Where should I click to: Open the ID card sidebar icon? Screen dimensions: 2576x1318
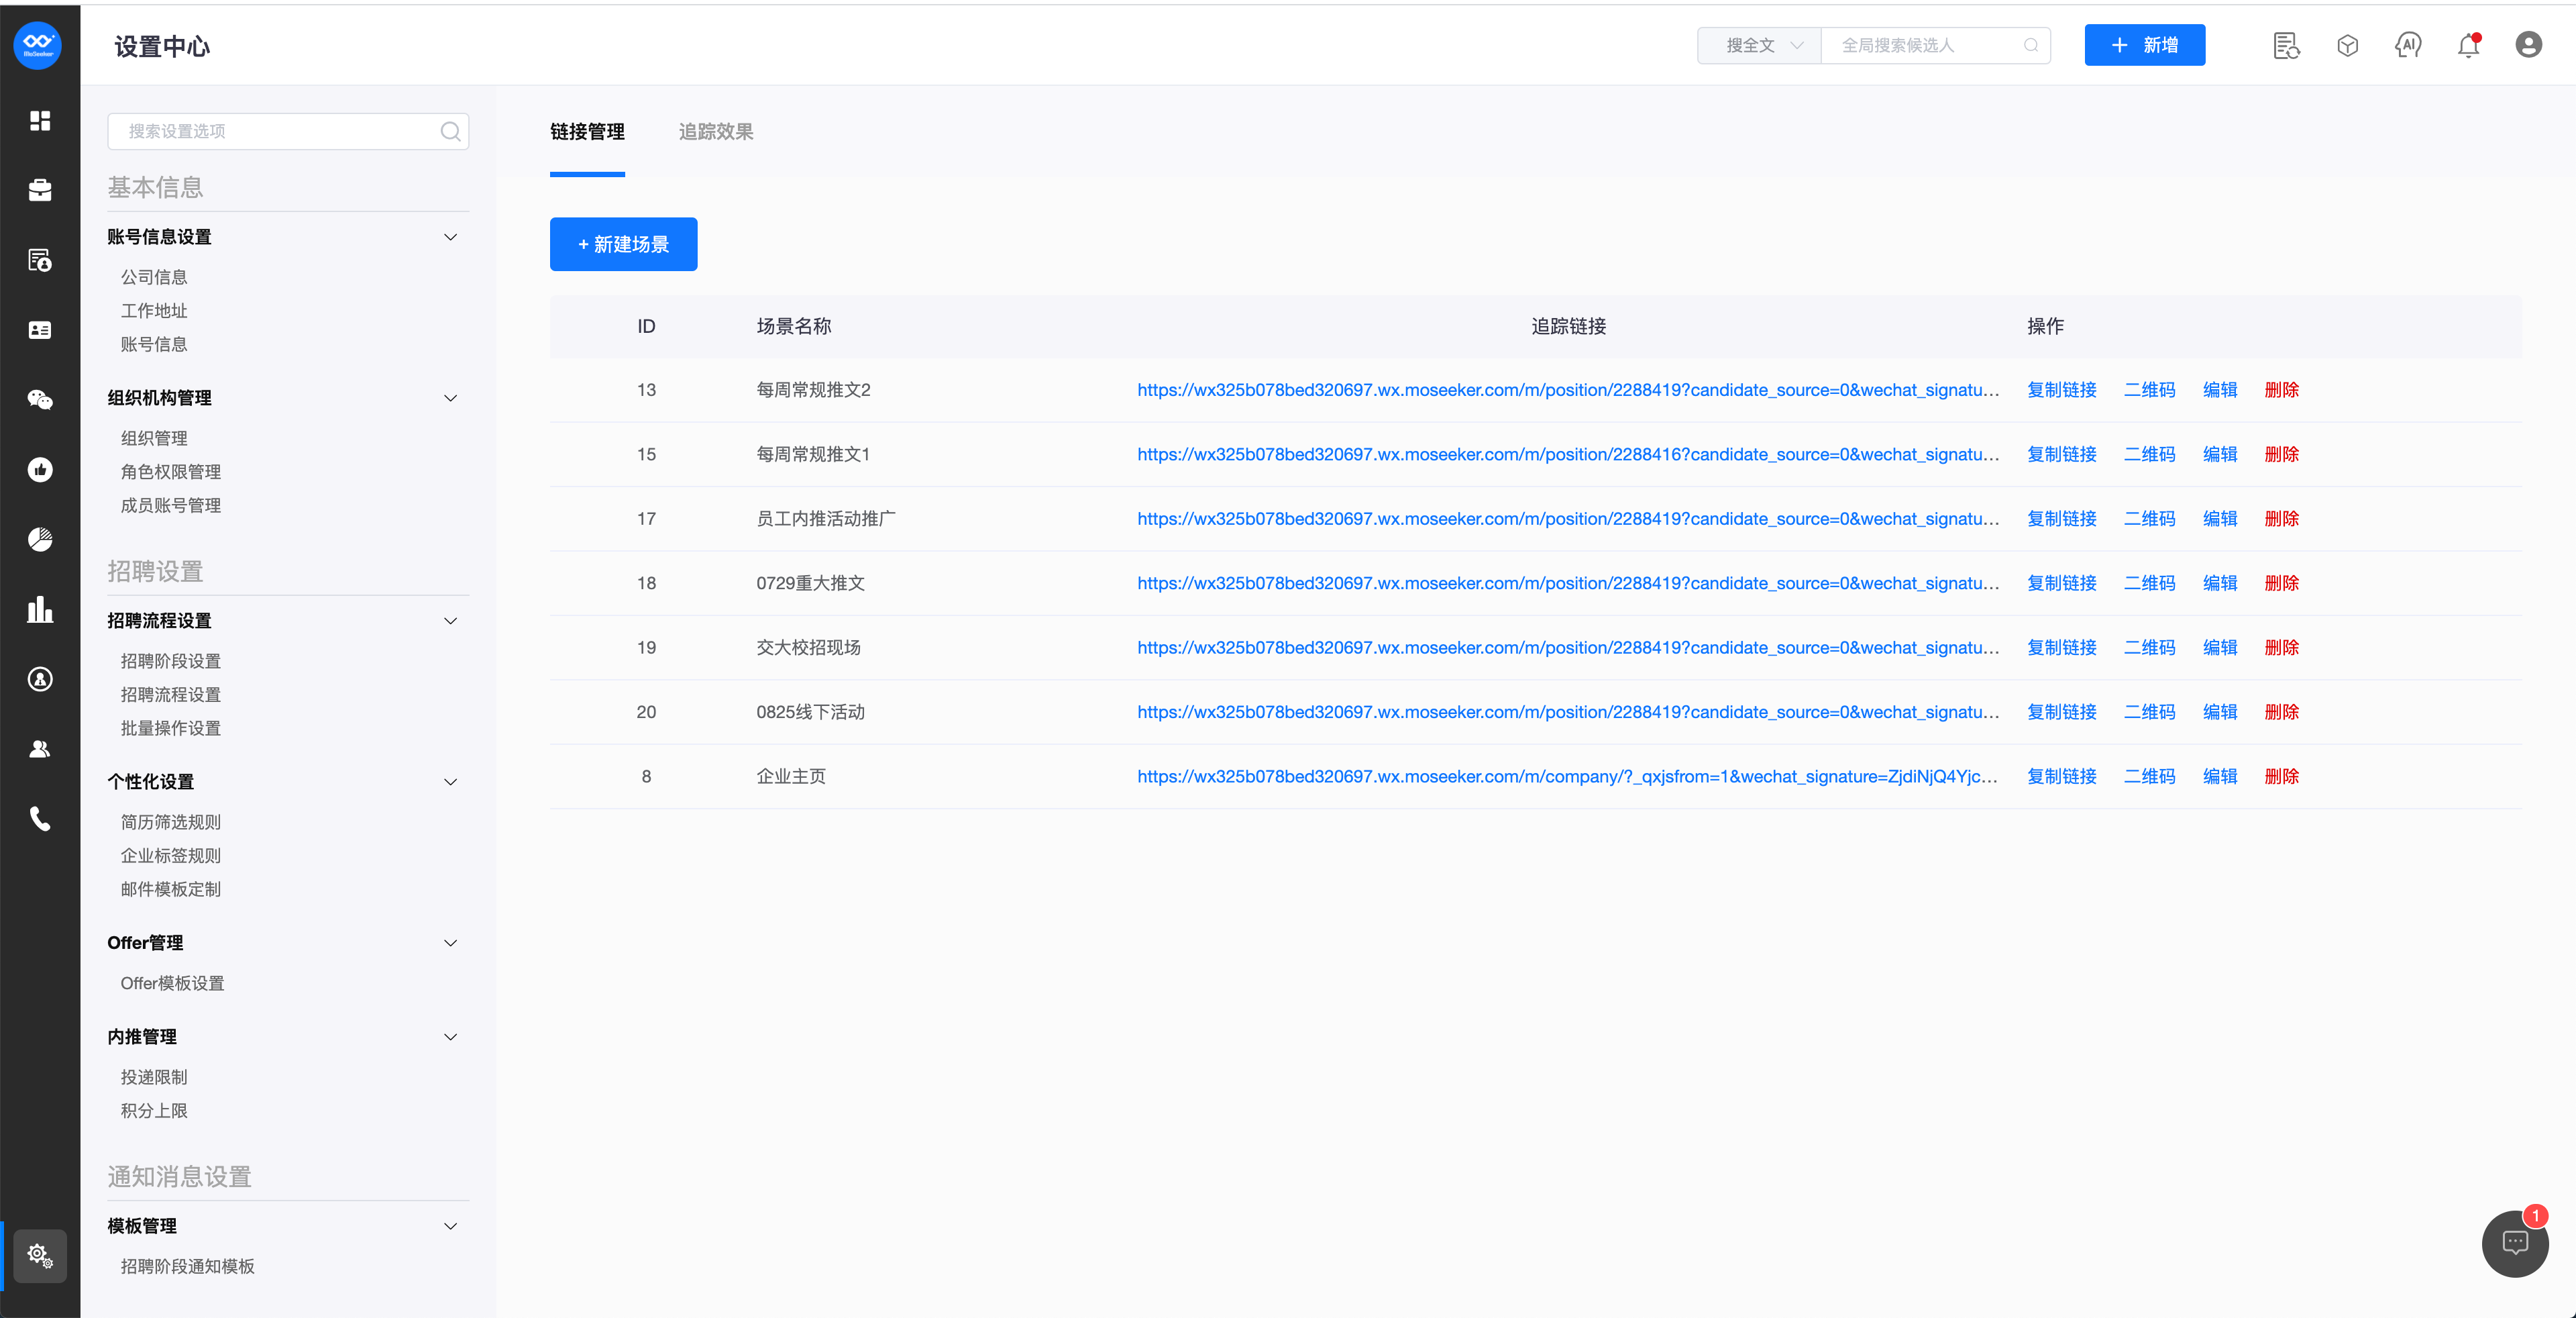tap(40, 330)
